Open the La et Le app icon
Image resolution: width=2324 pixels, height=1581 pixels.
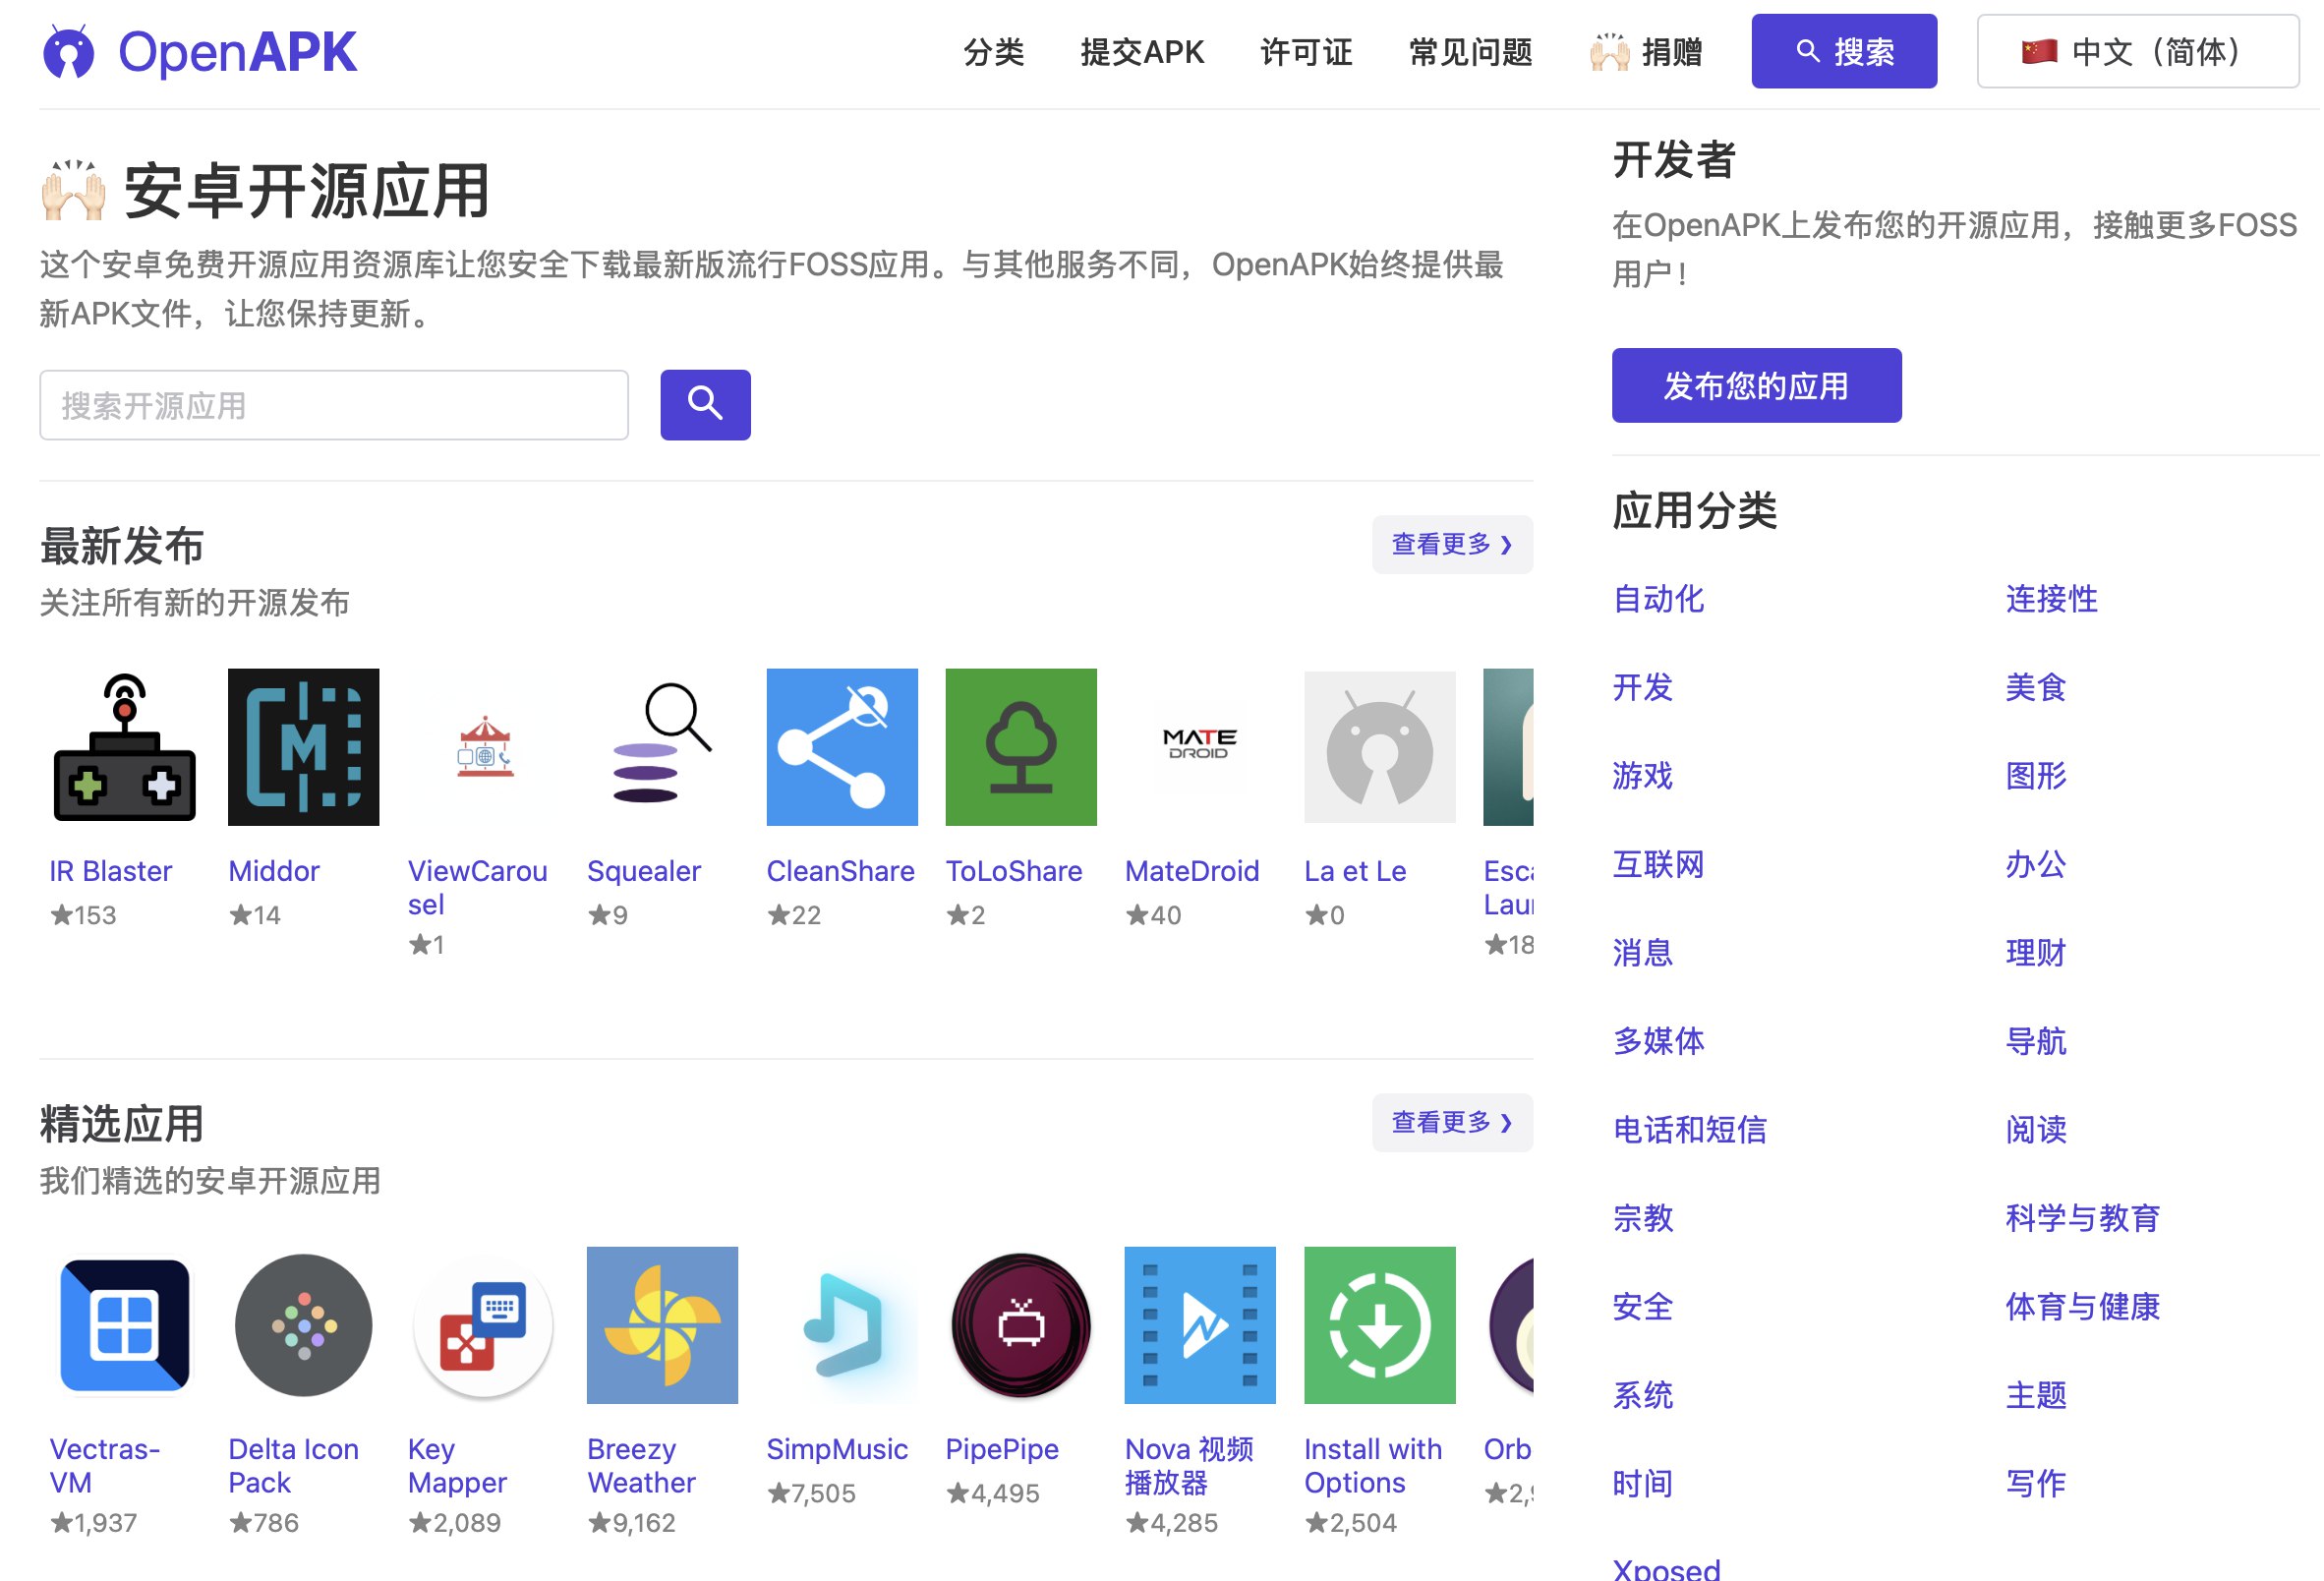(1381, 748)
